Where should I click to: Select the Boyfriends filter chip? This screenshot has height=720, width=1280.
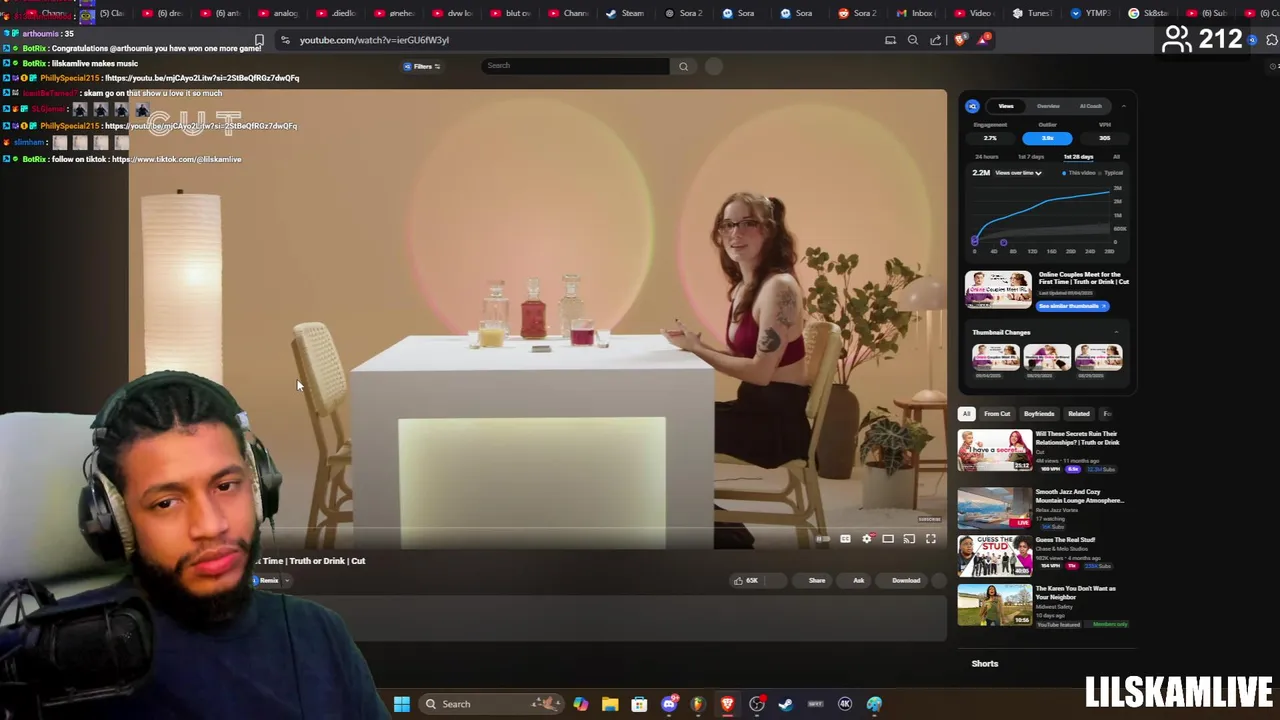(1039, 414)
